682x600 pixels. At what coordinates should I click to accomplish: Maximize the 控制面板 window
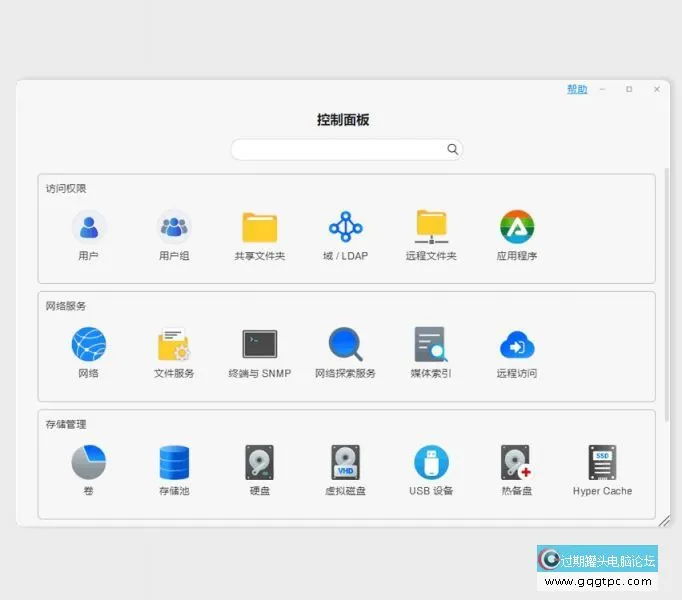pyautogui.click(x=629, y=89)
